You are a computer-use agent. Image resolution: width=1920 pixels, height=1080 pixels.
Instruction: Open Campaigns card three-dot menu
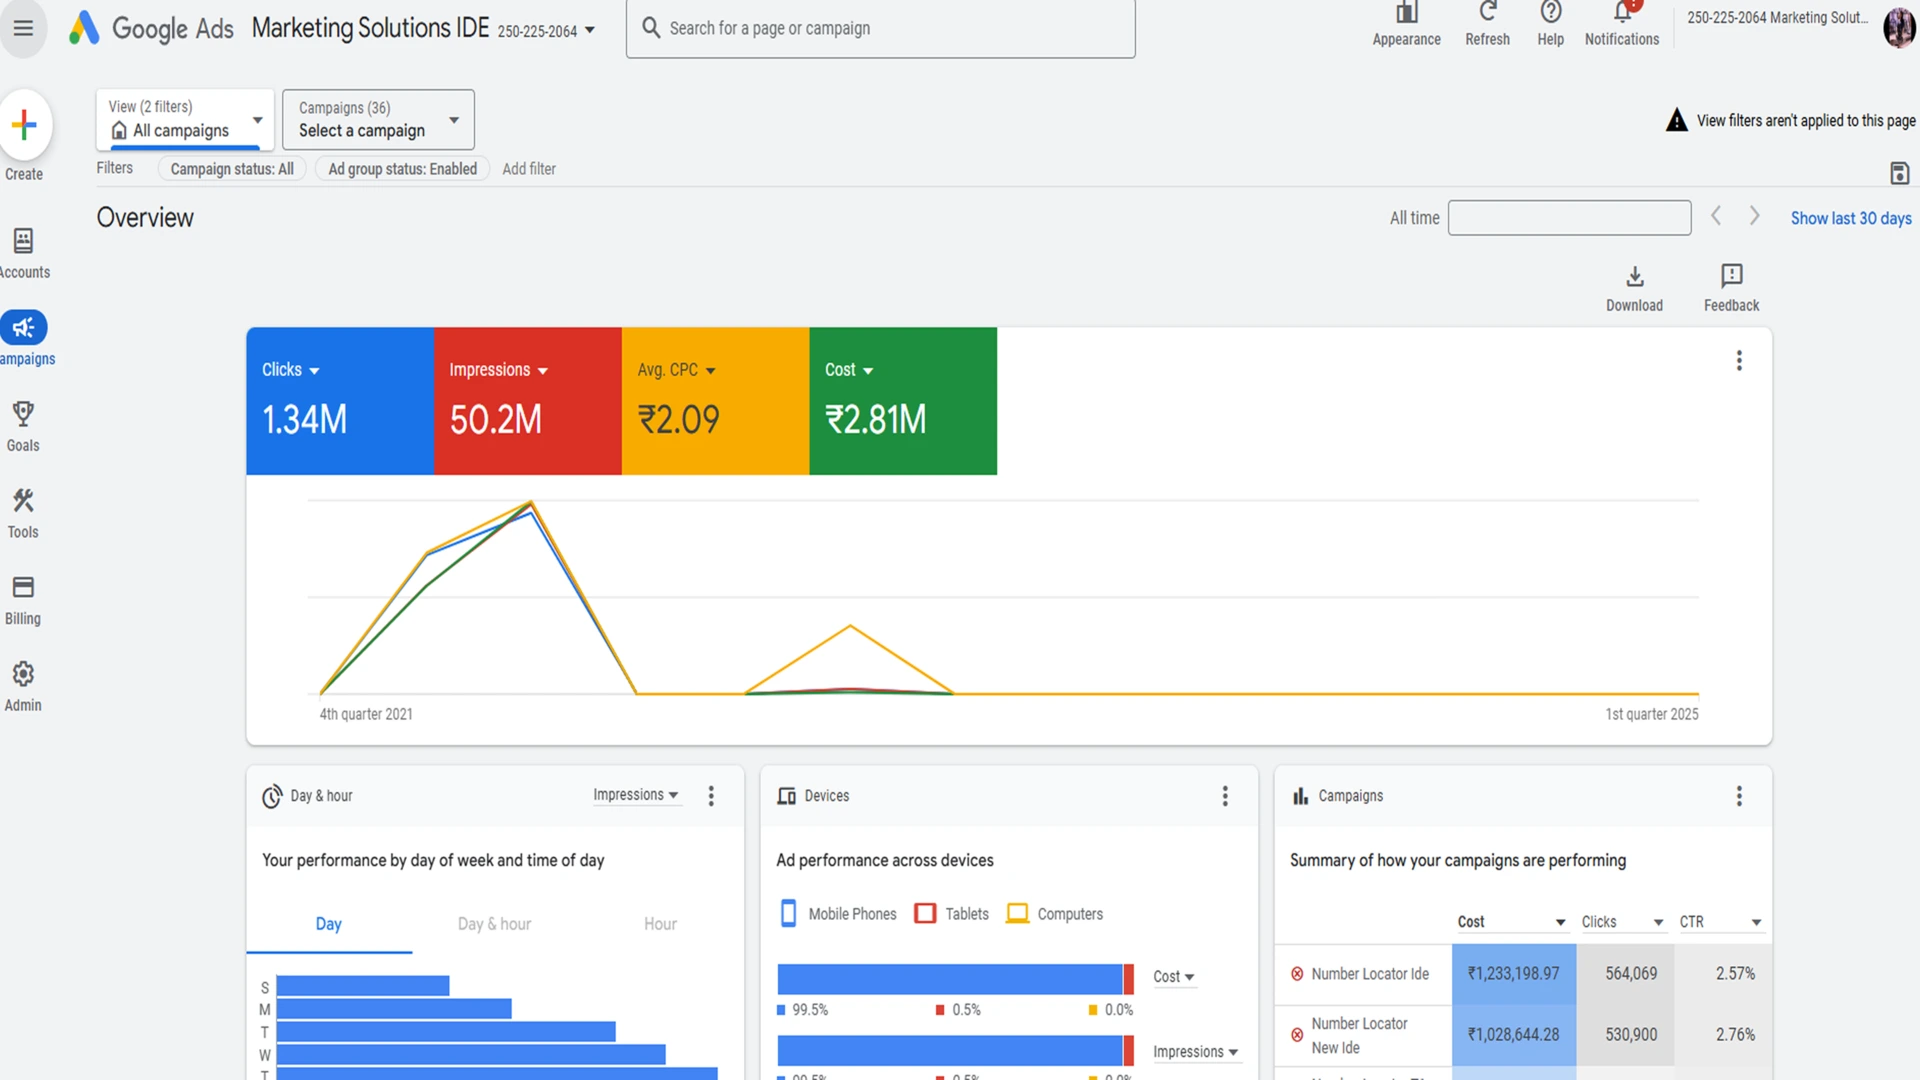coord(1738,796)
